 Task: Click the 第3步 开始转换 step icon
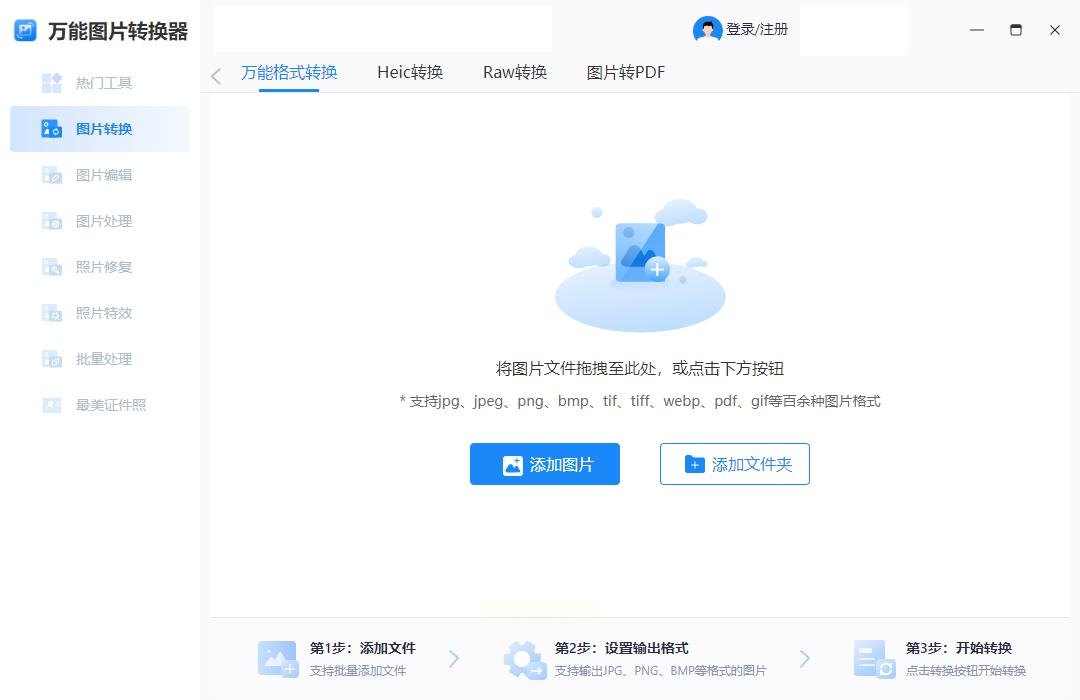[874, 659]
